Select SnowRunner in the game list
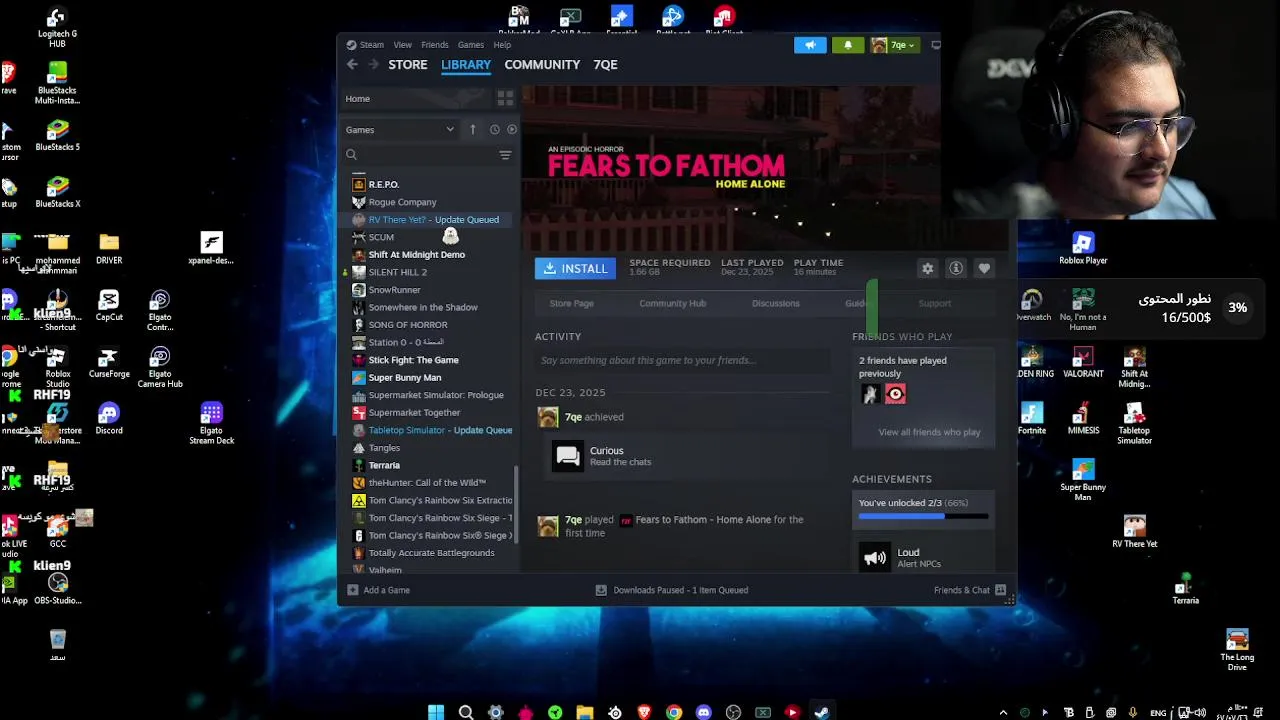1280x720 pixels. coord(394,290)
